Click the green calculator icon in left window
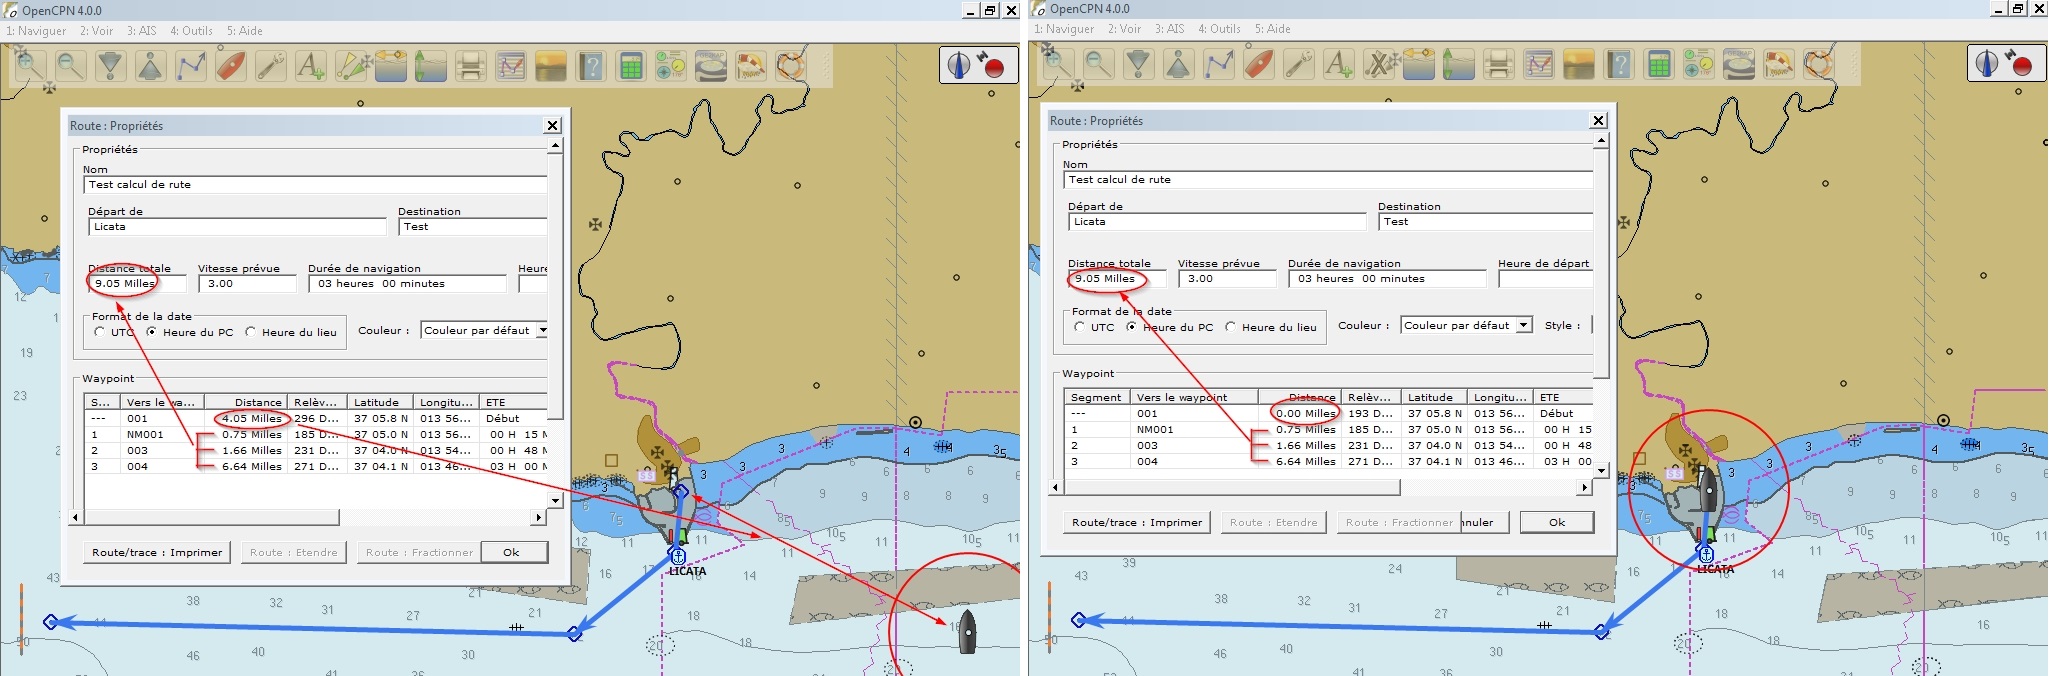 pos(631,66)
